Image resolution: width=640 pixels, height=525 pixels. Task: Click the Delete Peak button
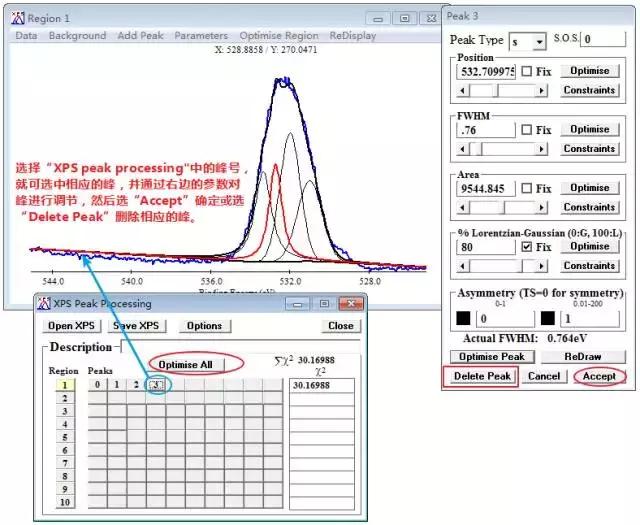pyautogui.click(x=482, y=376)
